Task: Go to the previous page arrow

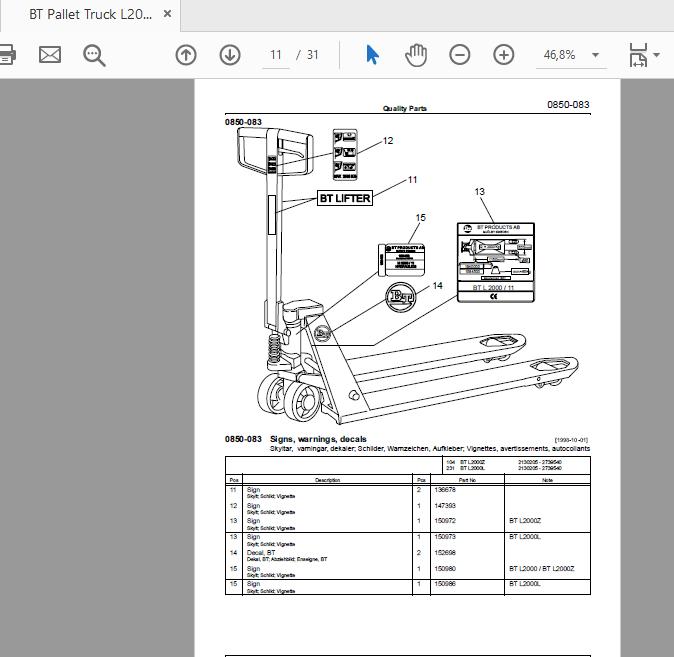Action: click(186, 55)
